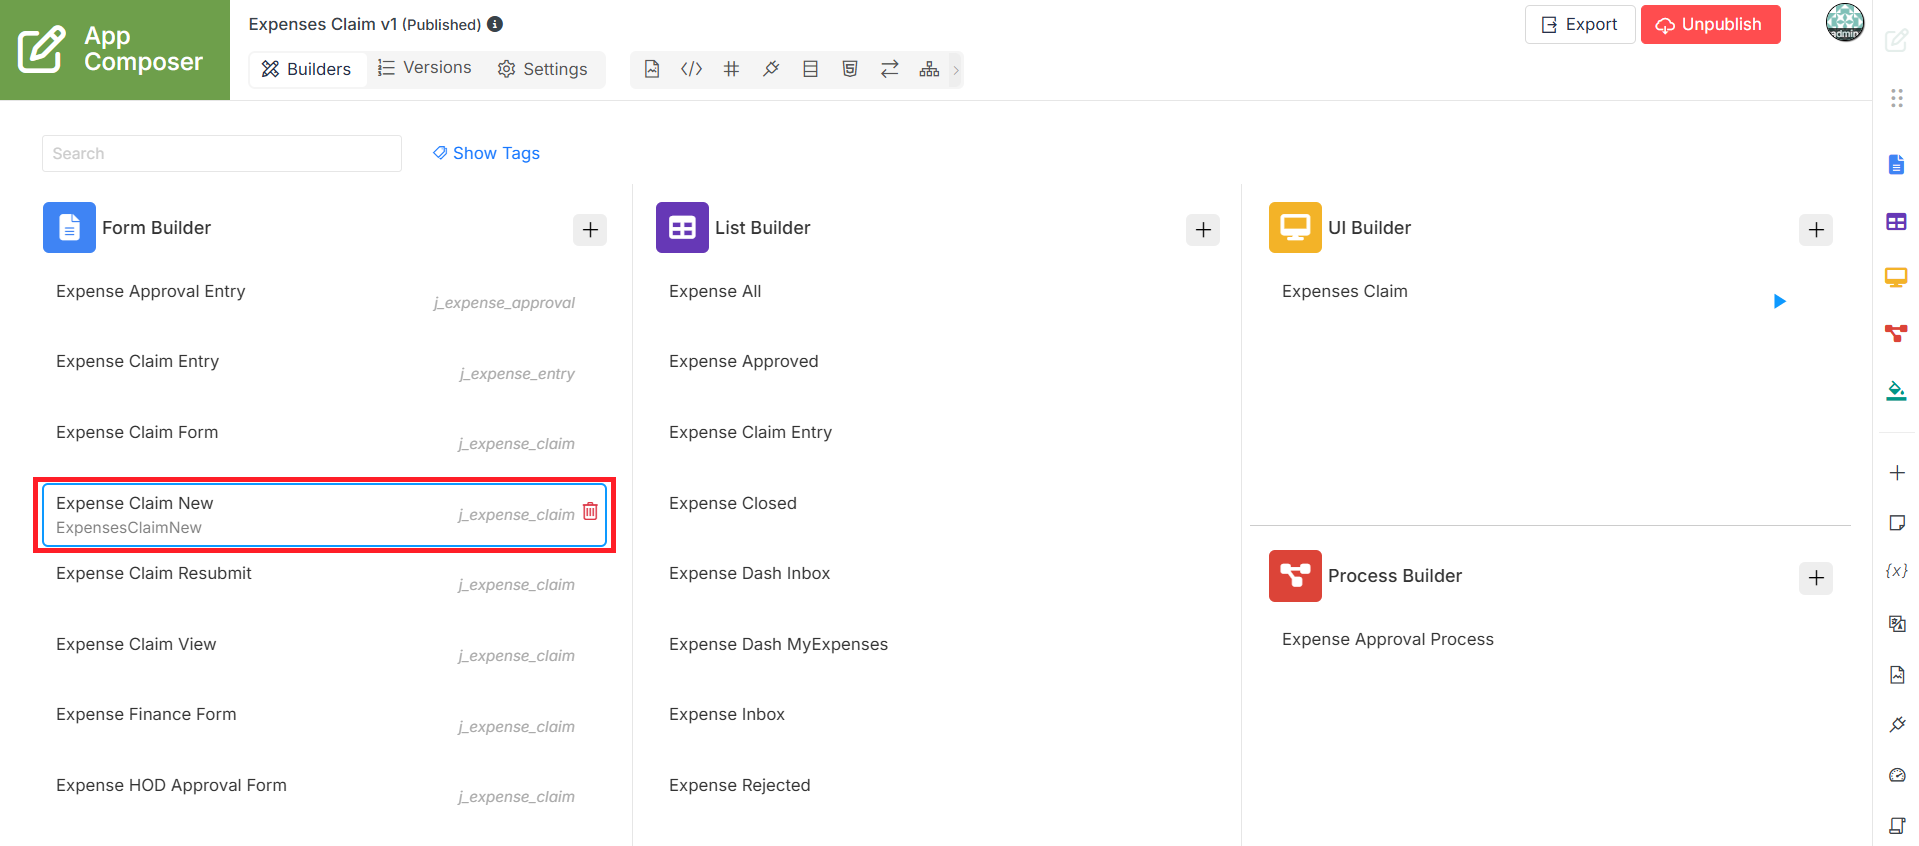This screenshot has height=846, width=1919.
Task: Add a new list in List Builder
Action: (1203, 230)
